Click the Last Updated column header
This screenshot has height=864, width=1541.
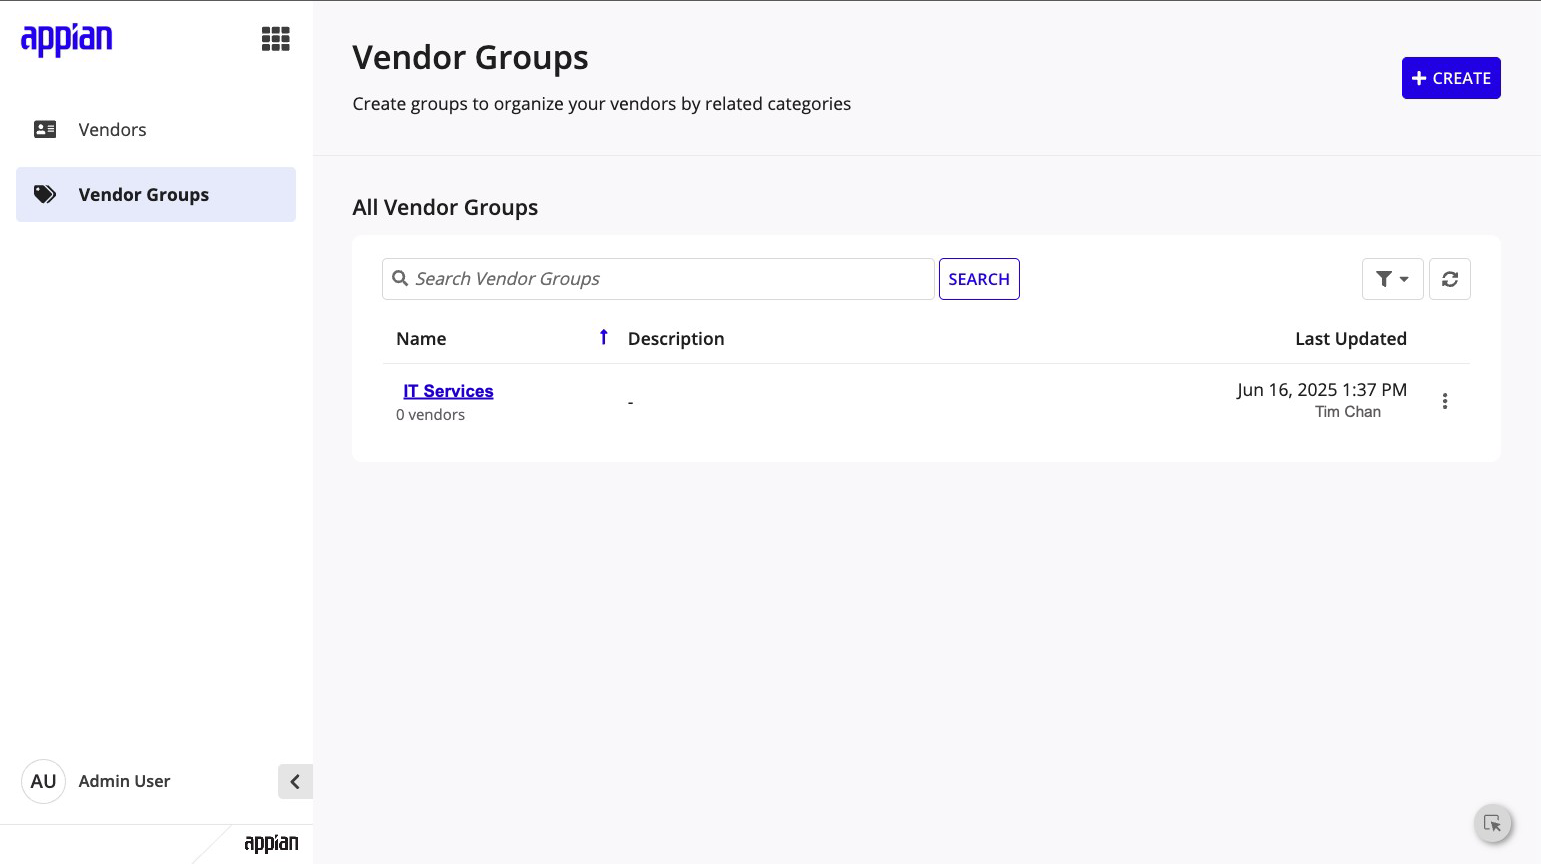pos(1351,338)
